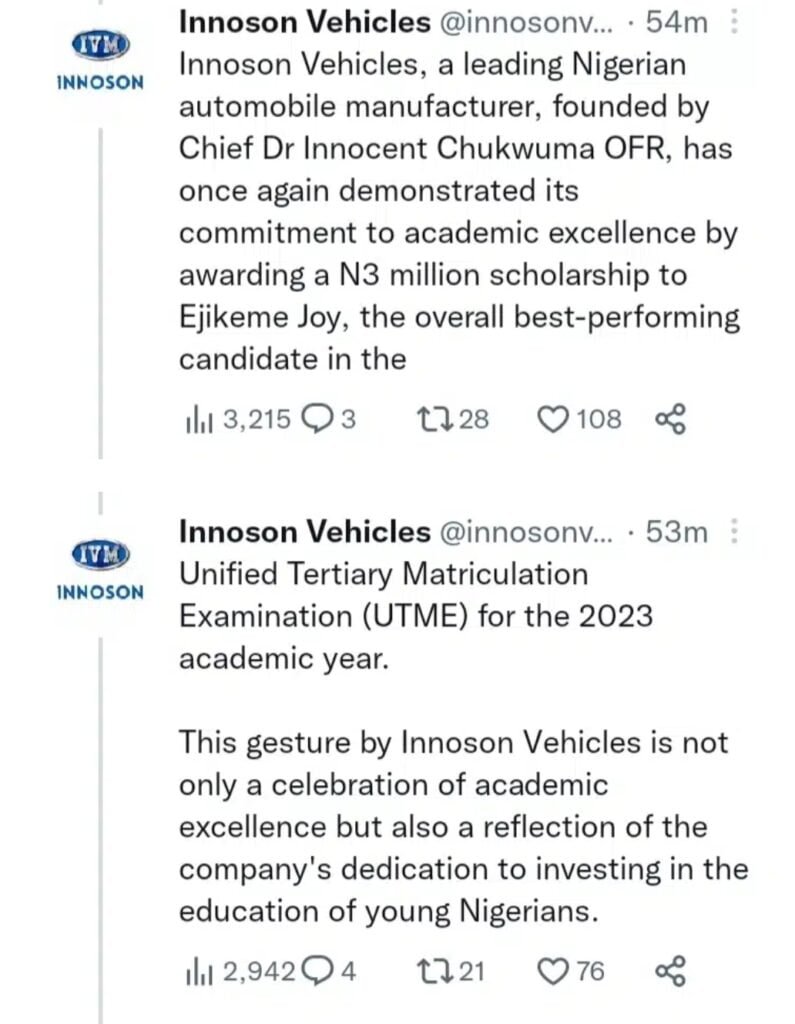Click Innoson Vehicles name on second tweet
795x1024 pixels.
tap(303, 532)
